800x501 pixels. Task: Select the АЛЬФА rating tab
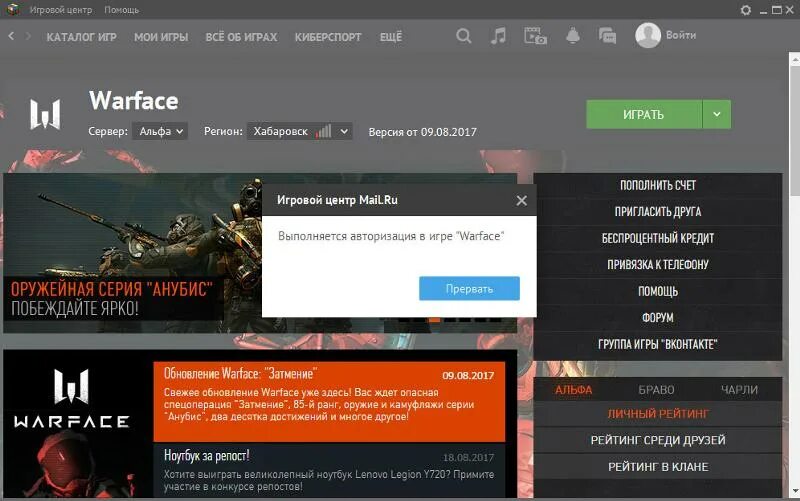coord(573,390)
